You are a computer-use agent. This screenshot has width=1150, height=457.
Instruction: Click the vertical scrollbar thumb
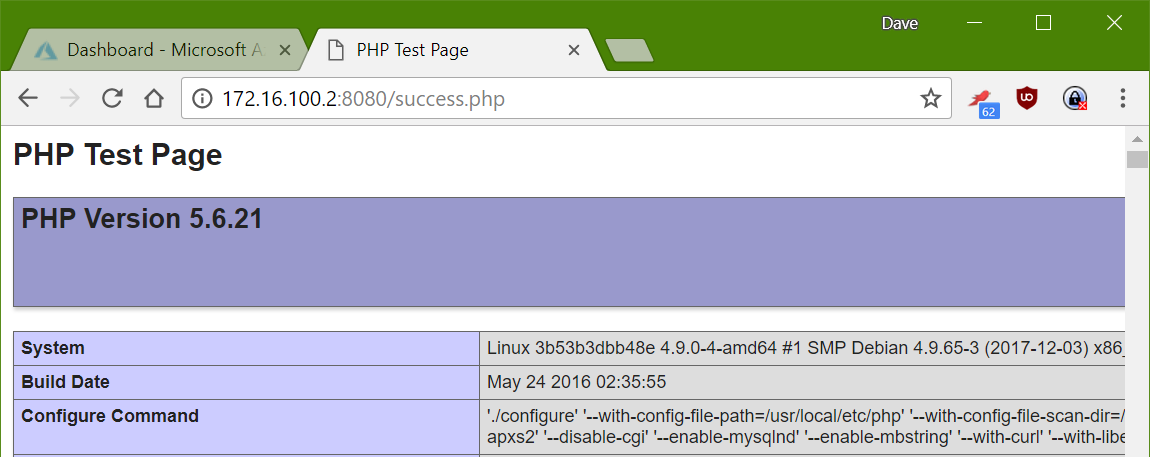coord(1138,159)
